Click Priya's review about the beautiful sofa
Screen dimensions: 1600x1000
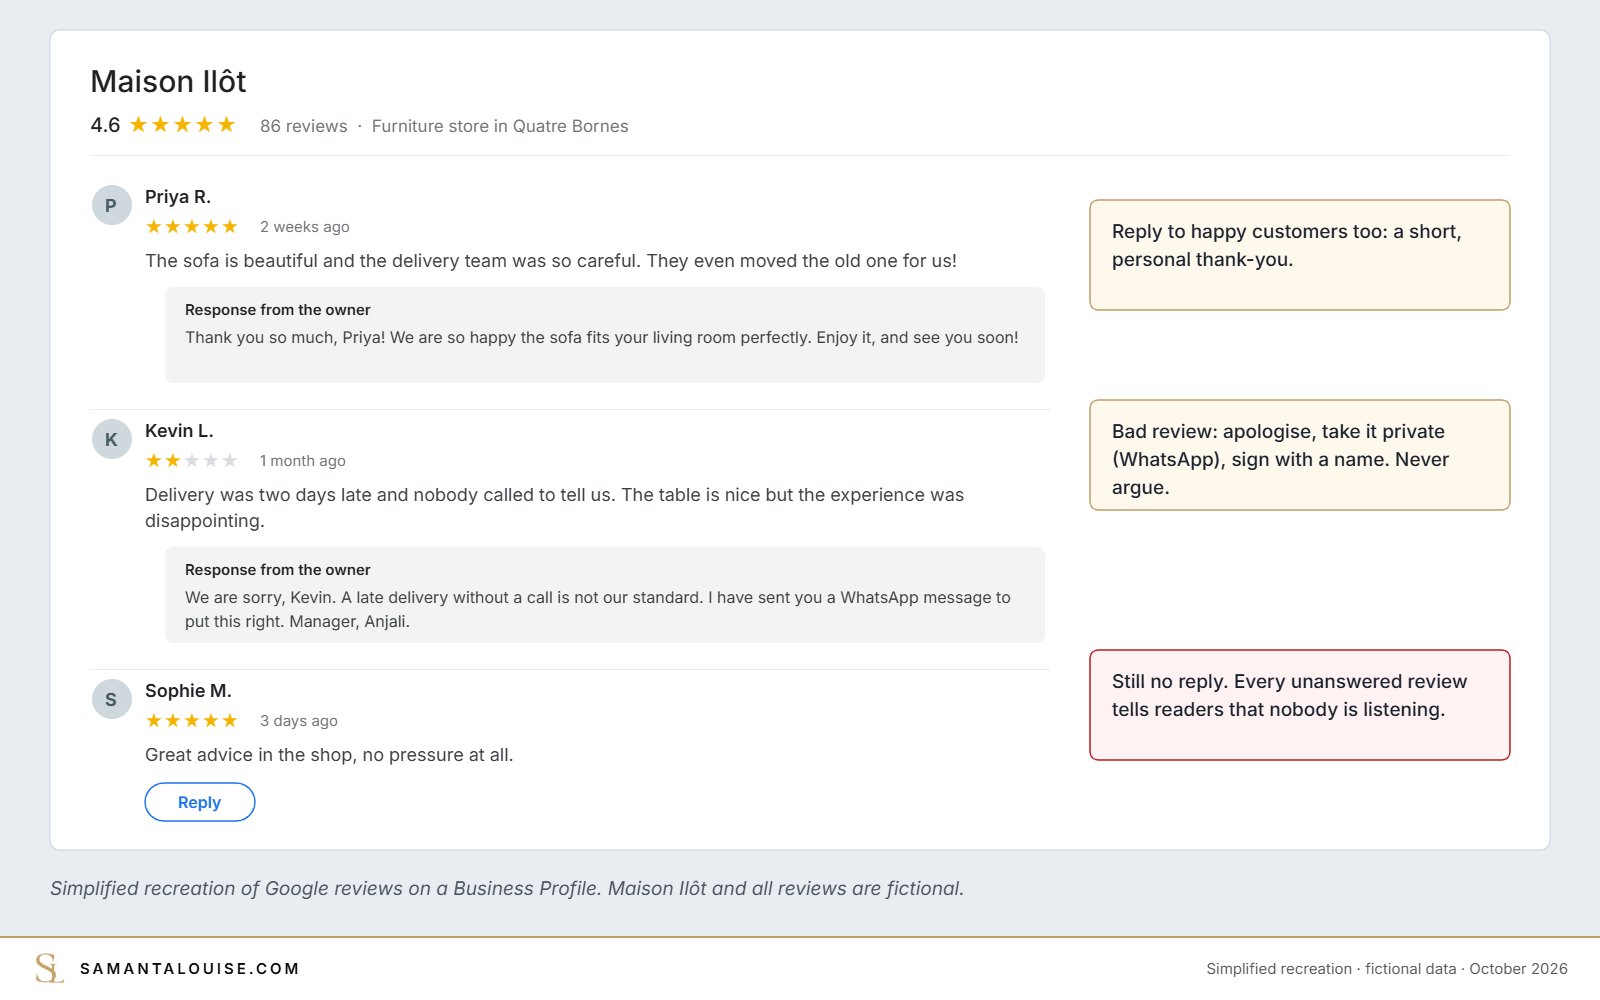[x=551, y=261]
